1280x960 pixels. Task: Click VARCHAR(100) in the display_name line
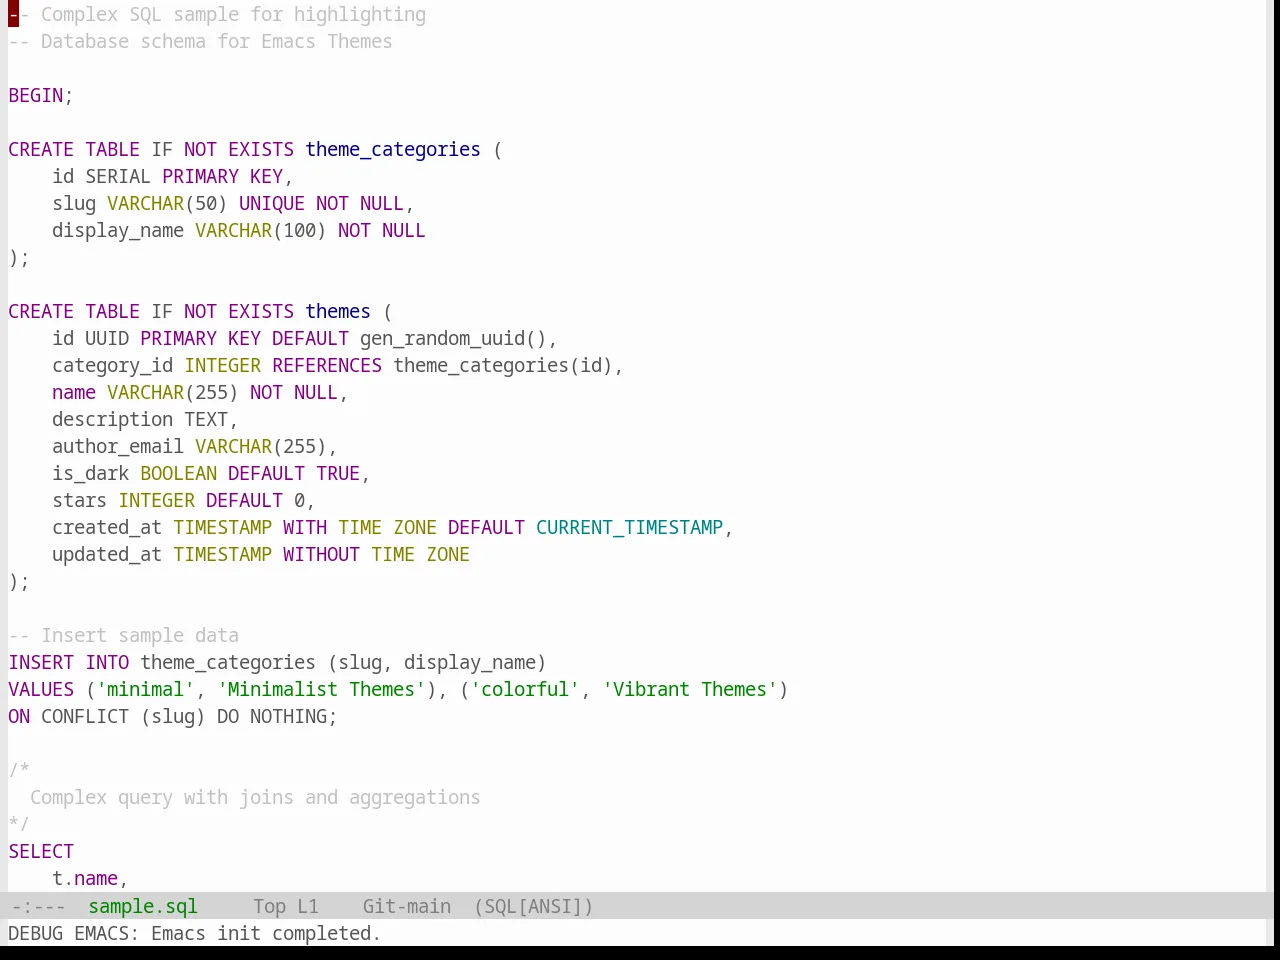pyautogui.click(x=260, y=230)
